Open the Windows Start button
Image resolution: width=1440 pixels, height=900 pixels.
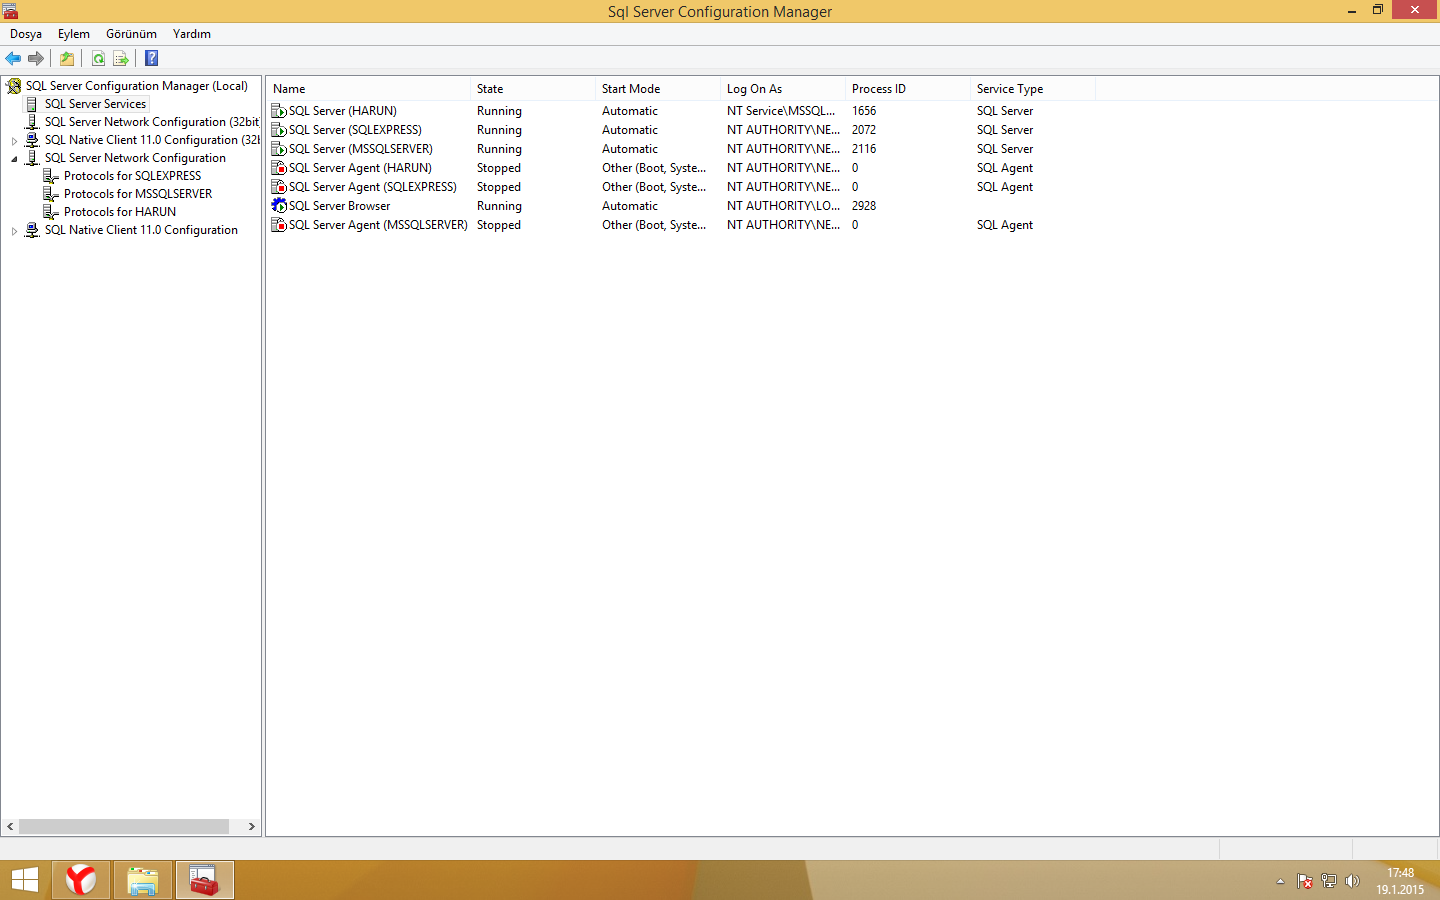(25, 880)
